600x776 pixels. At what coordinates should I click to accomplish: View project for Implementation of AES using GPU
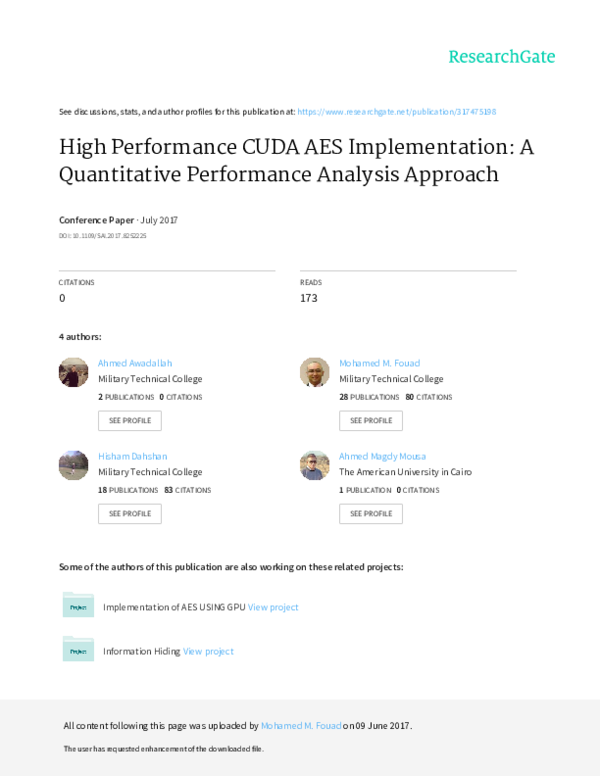tap(273, 607)
